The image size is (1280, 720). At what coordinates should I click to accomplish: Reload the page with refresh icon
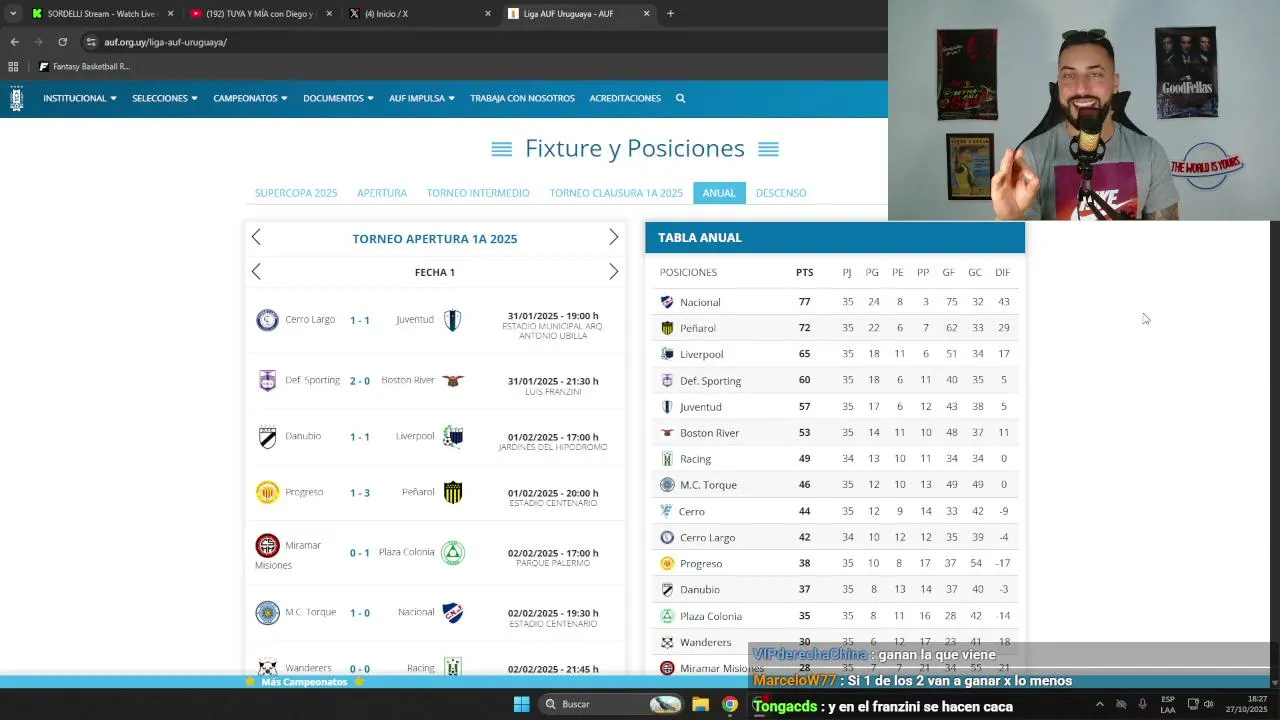coord(62,42)
